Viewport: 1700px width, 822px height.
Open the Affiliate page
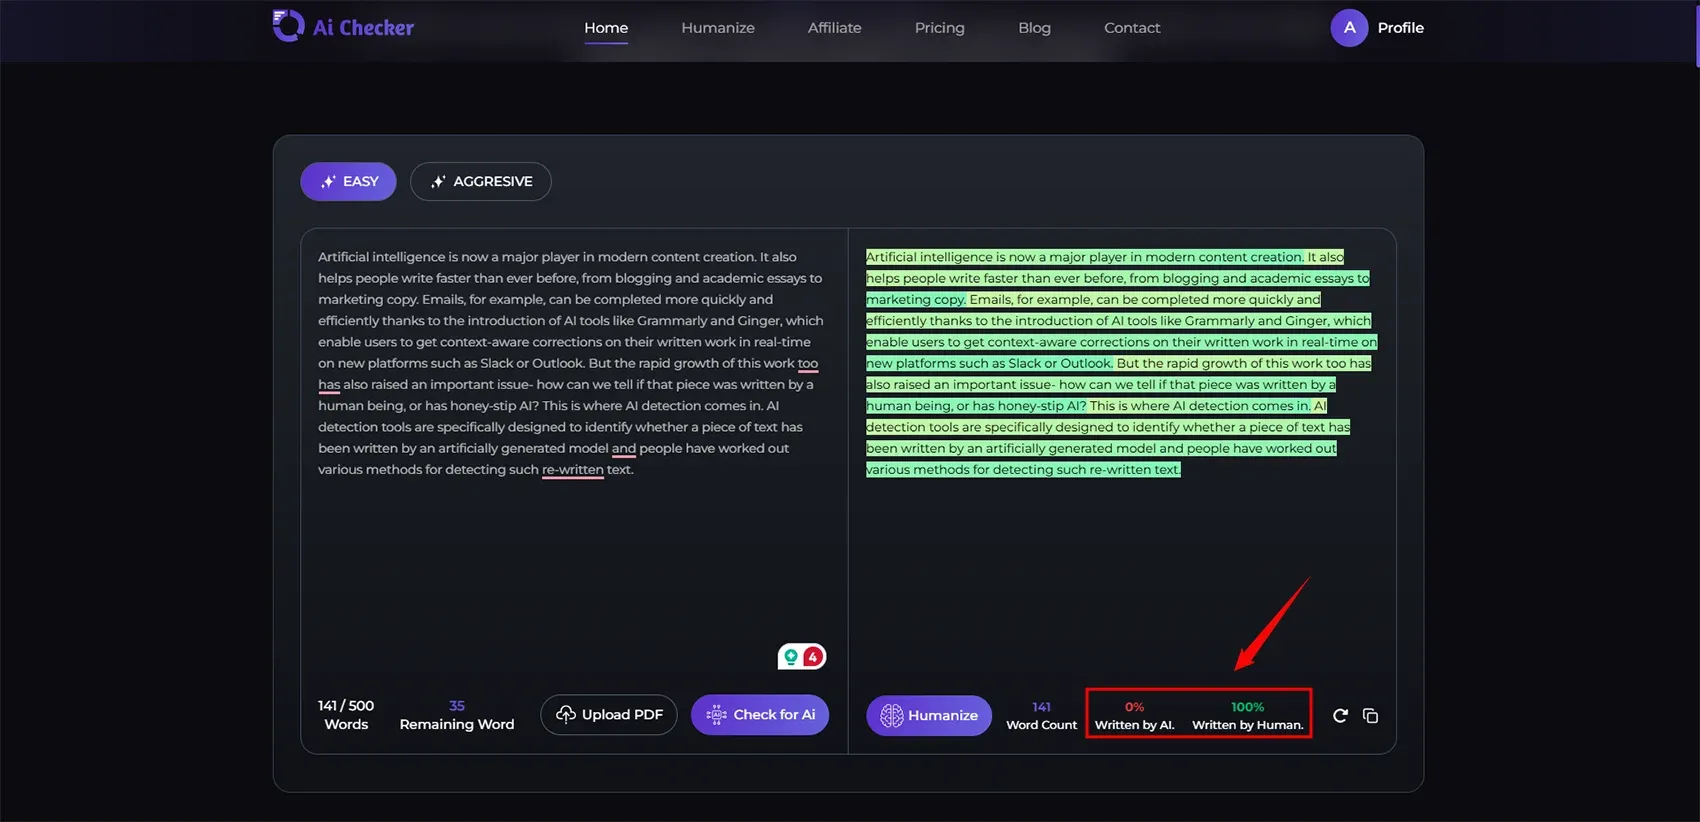[x=834, y=28]
